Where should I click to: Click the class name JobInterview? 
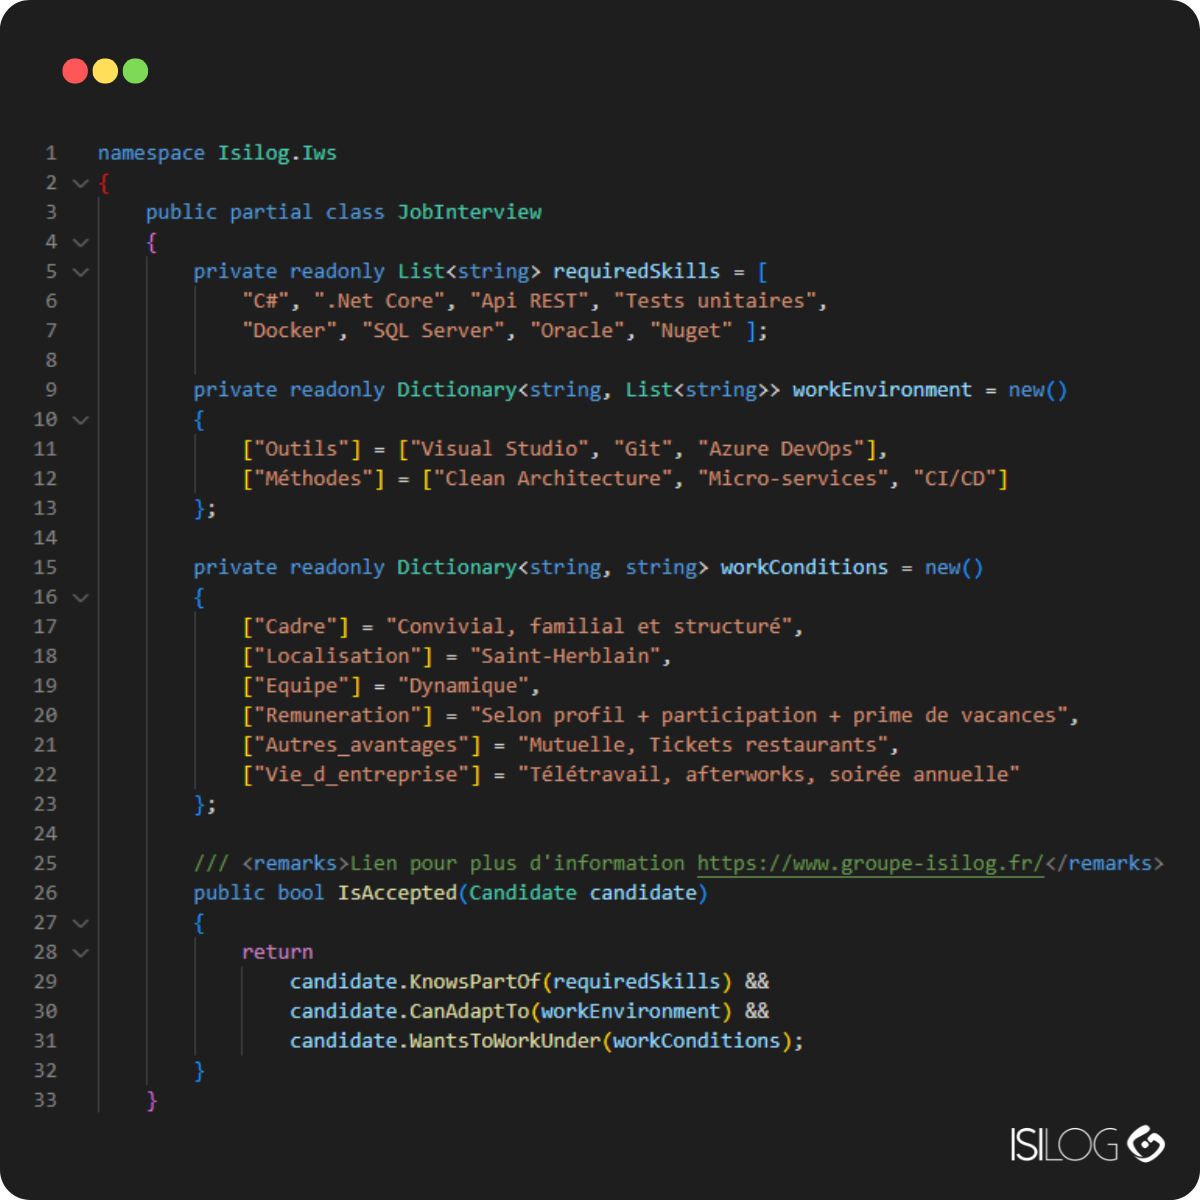coord(469,212)
